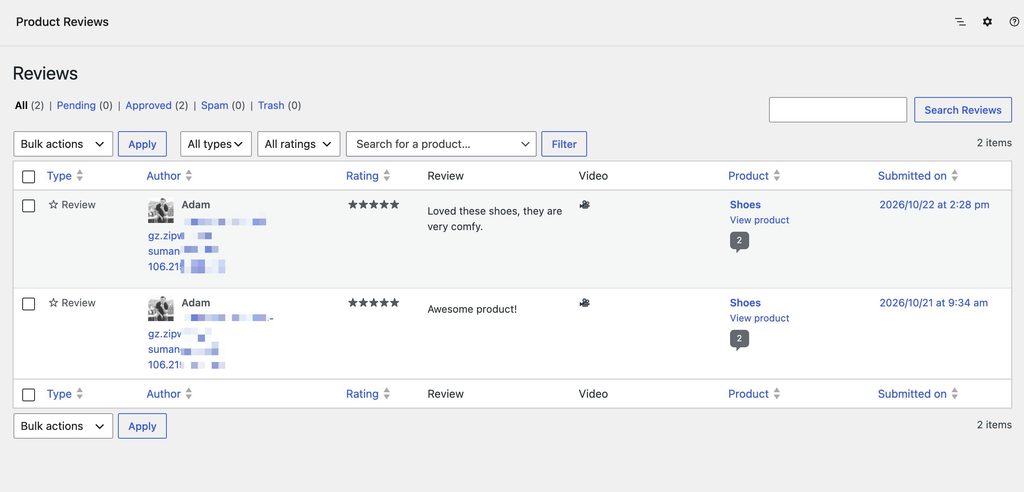Open bottom Bulk actions dropdown
This screenshot has height=492, width=1024.
click(63, 426)
